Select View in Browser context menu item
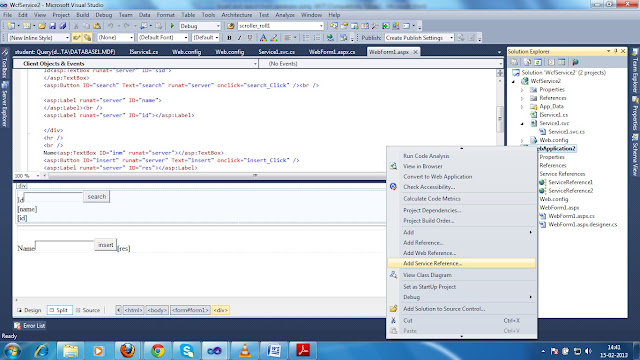The width and height of the screenshot is (640, 360). [462, 166]
